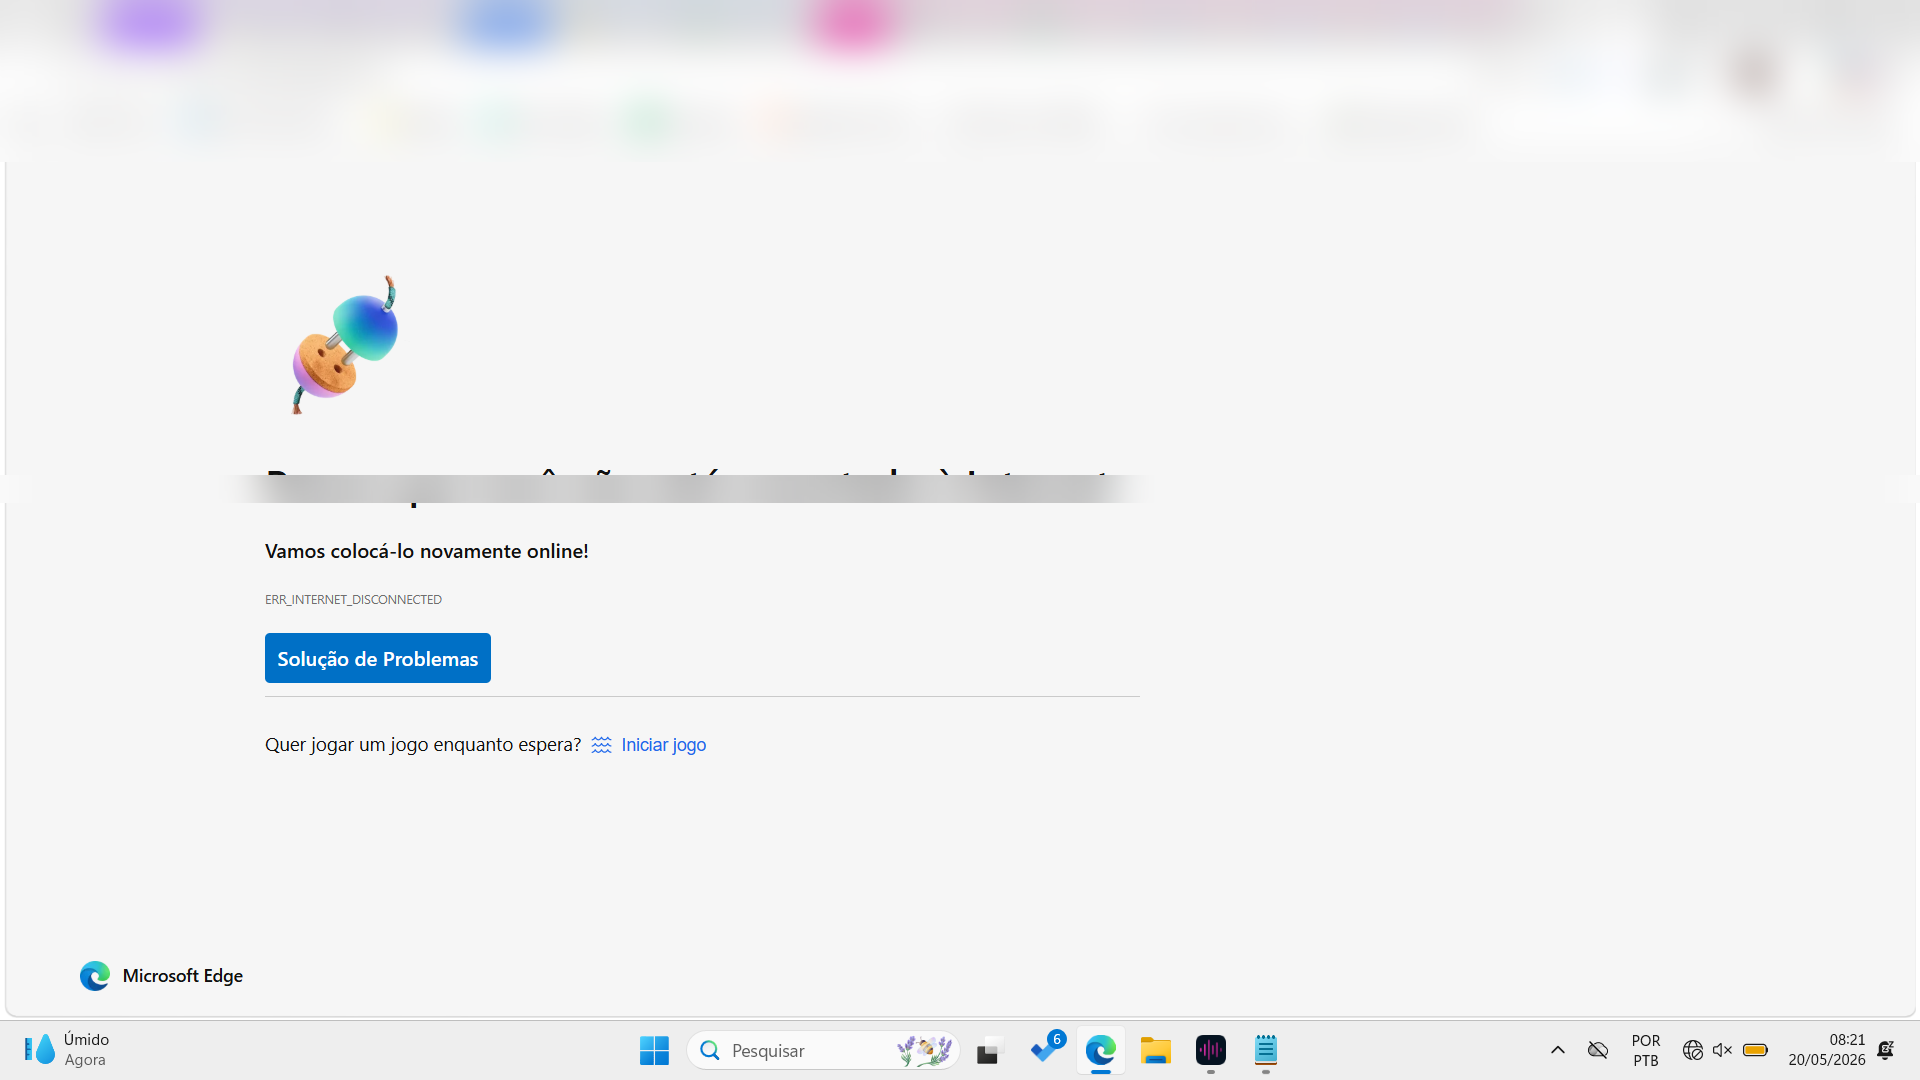Open the POR PTB language switcher
Image resolution: width=1920 pixels, height=1080 pixels.
(x=1646, y=1050)
